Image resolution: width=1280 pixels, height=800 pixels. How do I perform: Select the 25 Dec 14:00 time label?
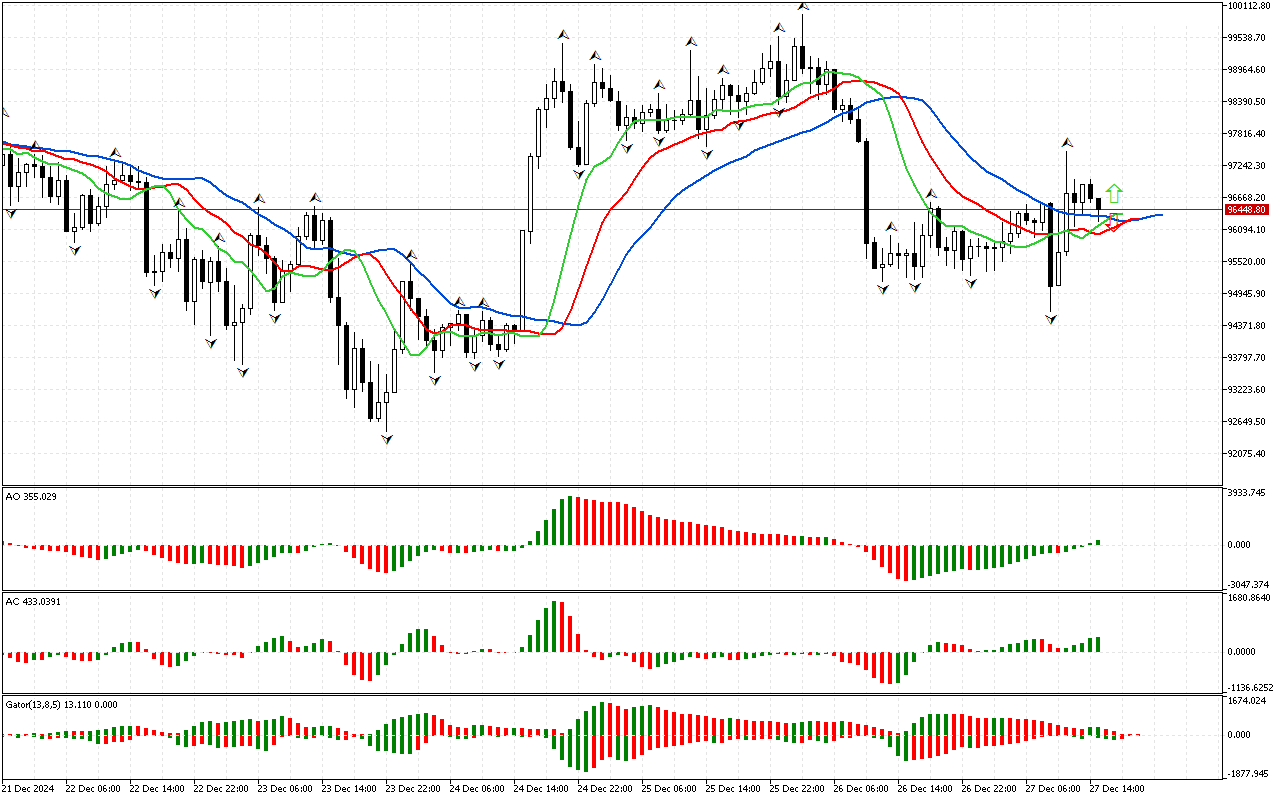733,789
